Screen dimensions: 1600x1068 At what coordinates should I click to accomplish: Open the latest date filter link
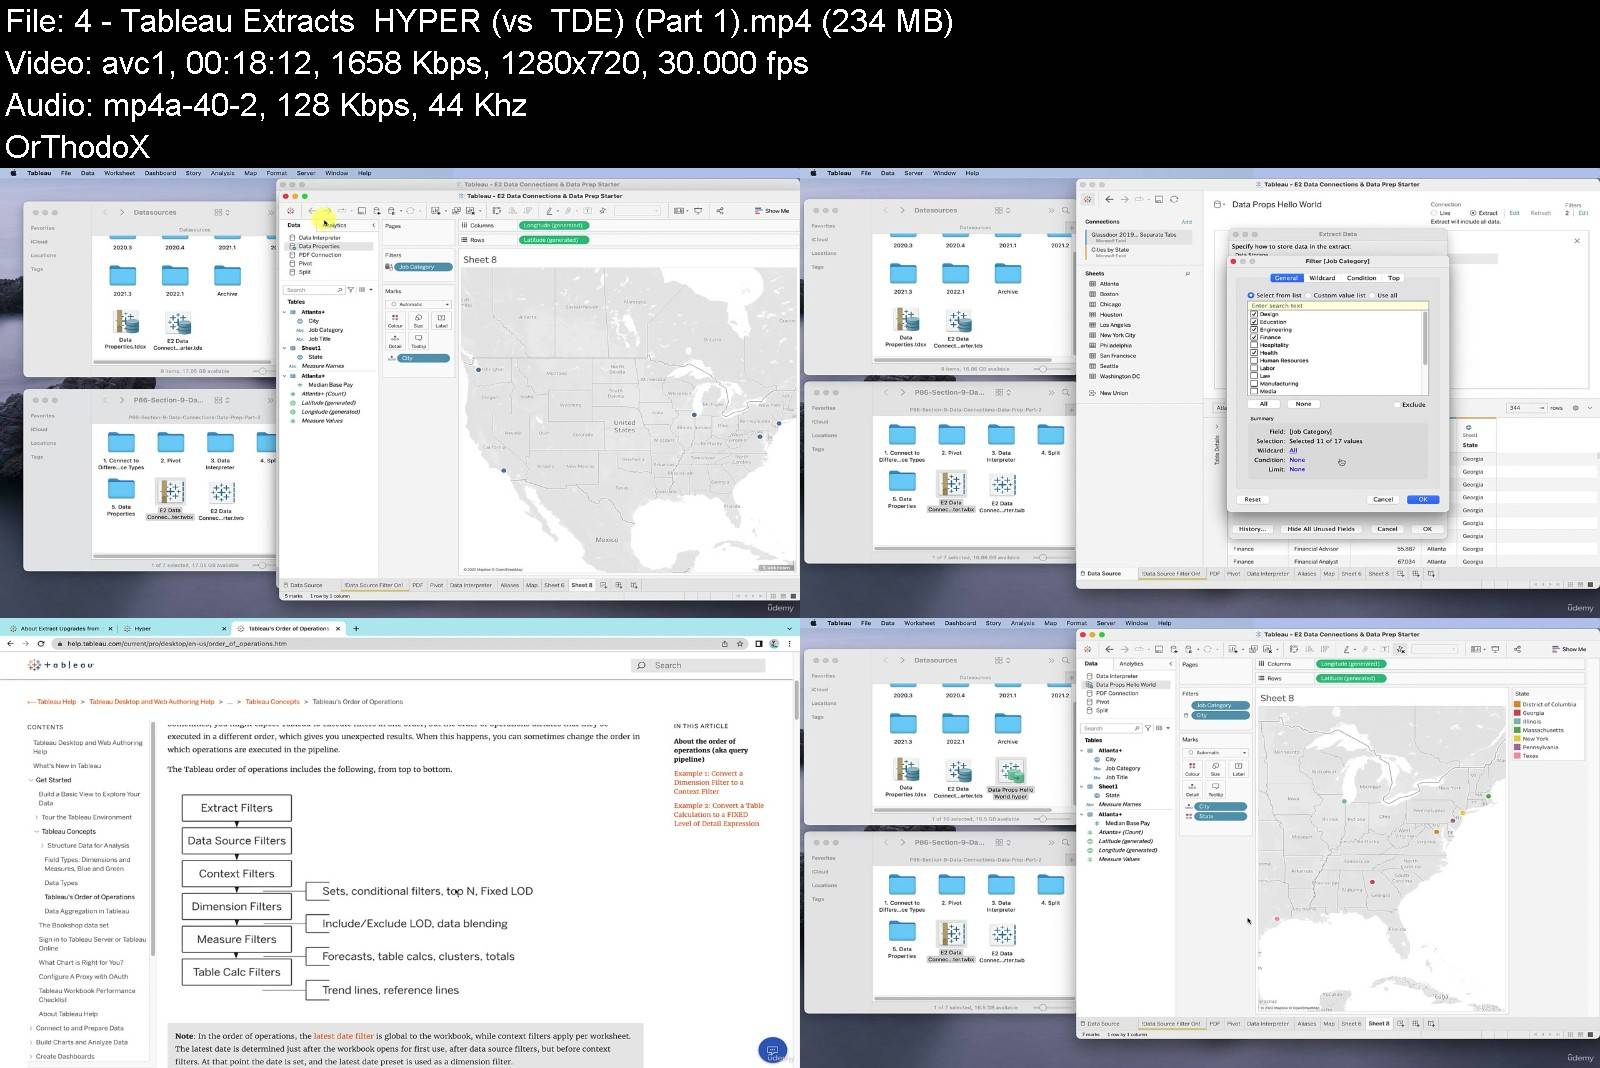tap(344, 1036)
